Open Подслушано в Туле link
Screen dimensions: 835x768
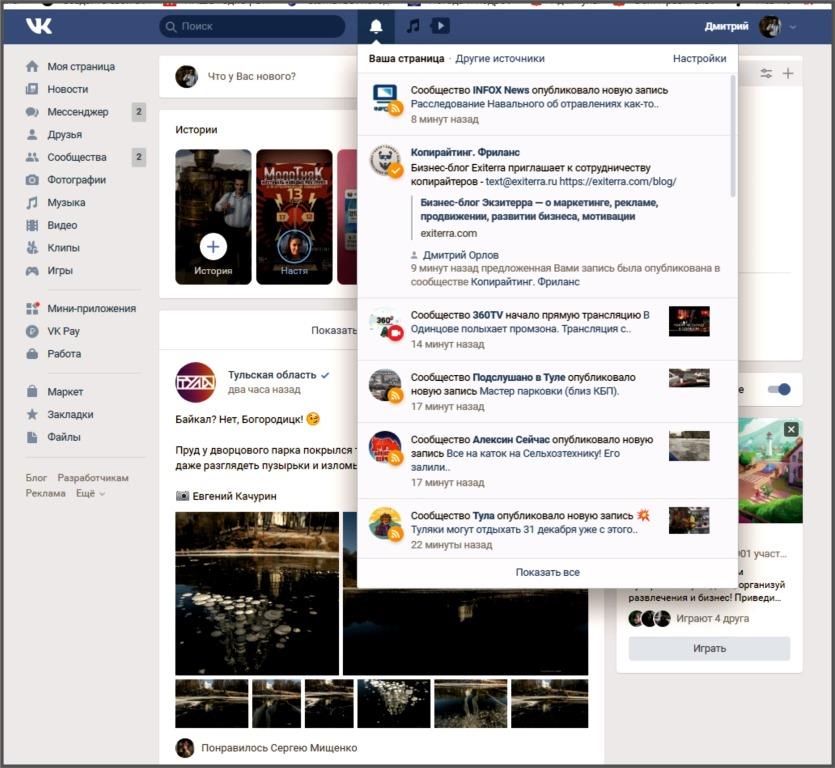[519, 378]
